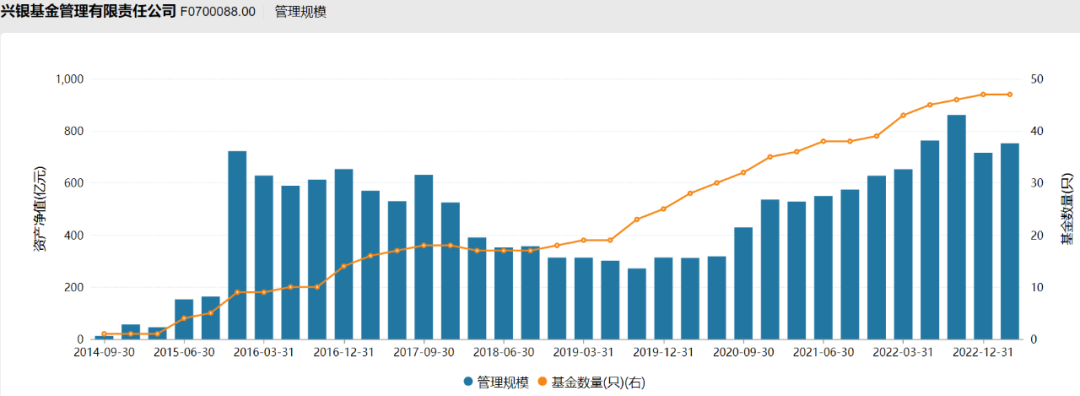Viewport: 1080px width, 396px height.
Task: Click the blue bar above 2019-03-31
Action: pos(583,299)
